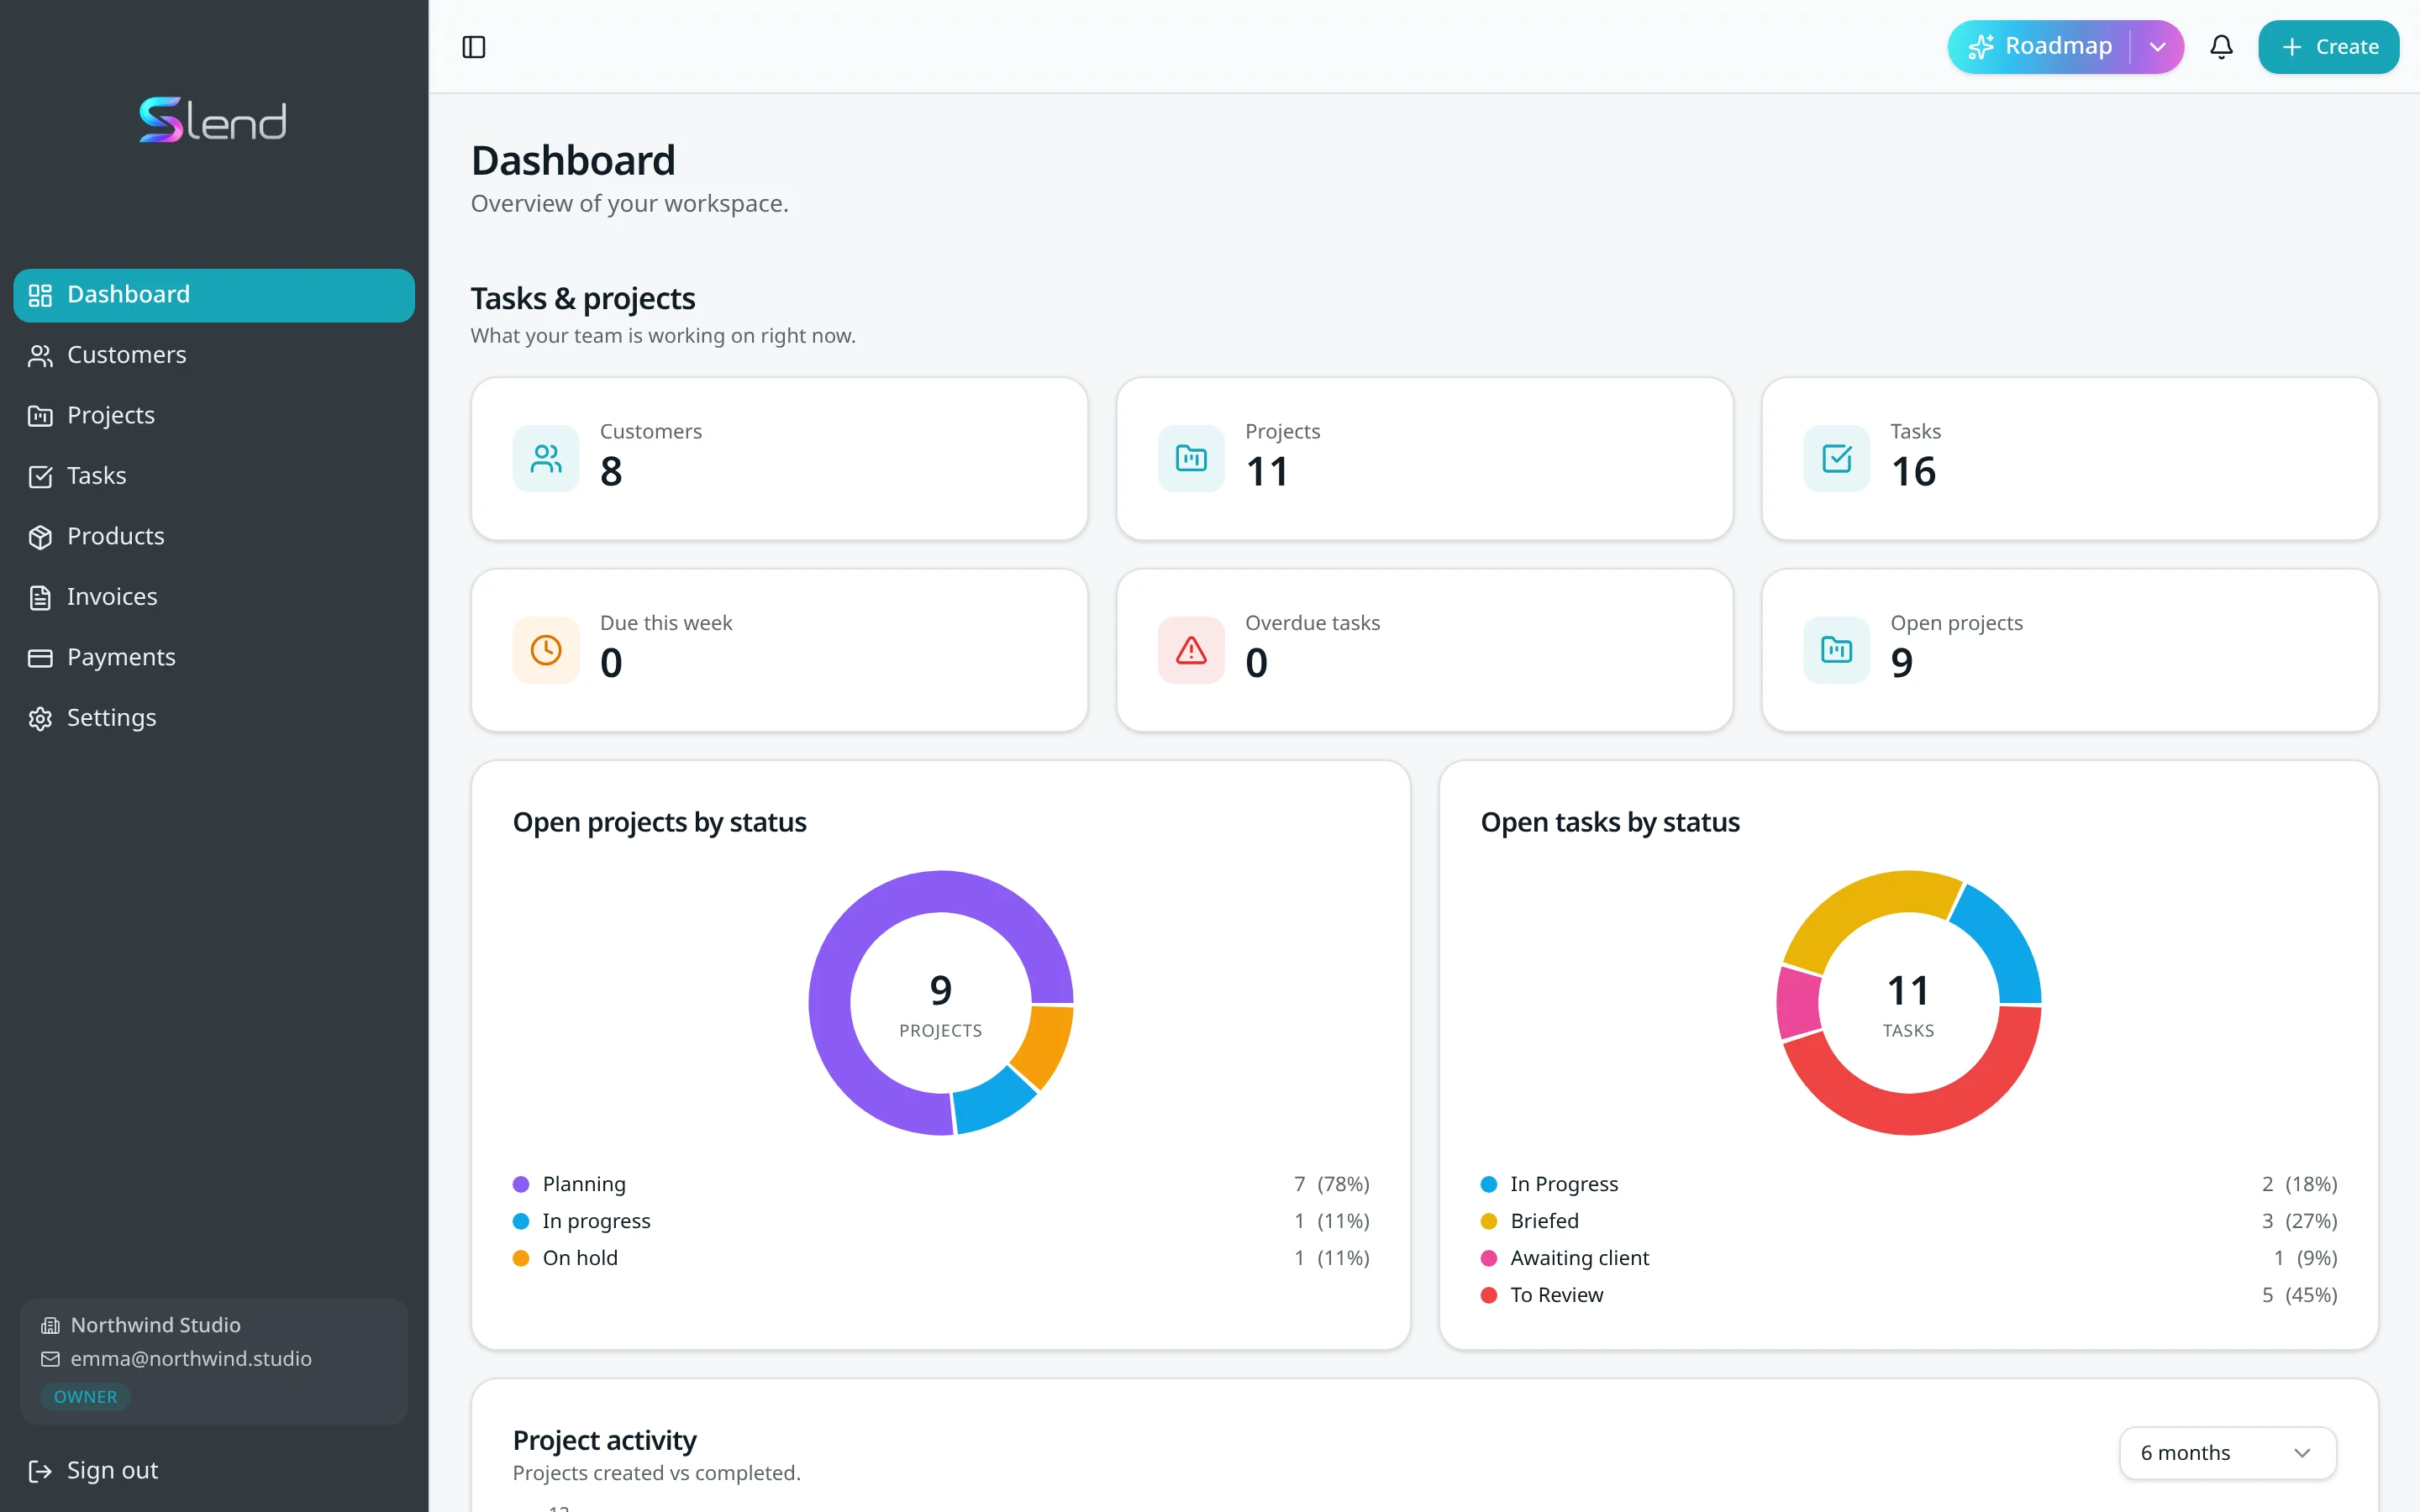Click the Invoices document icon in sidebar
This screenshot has width=2420, height=1512.
click(40, 598)
